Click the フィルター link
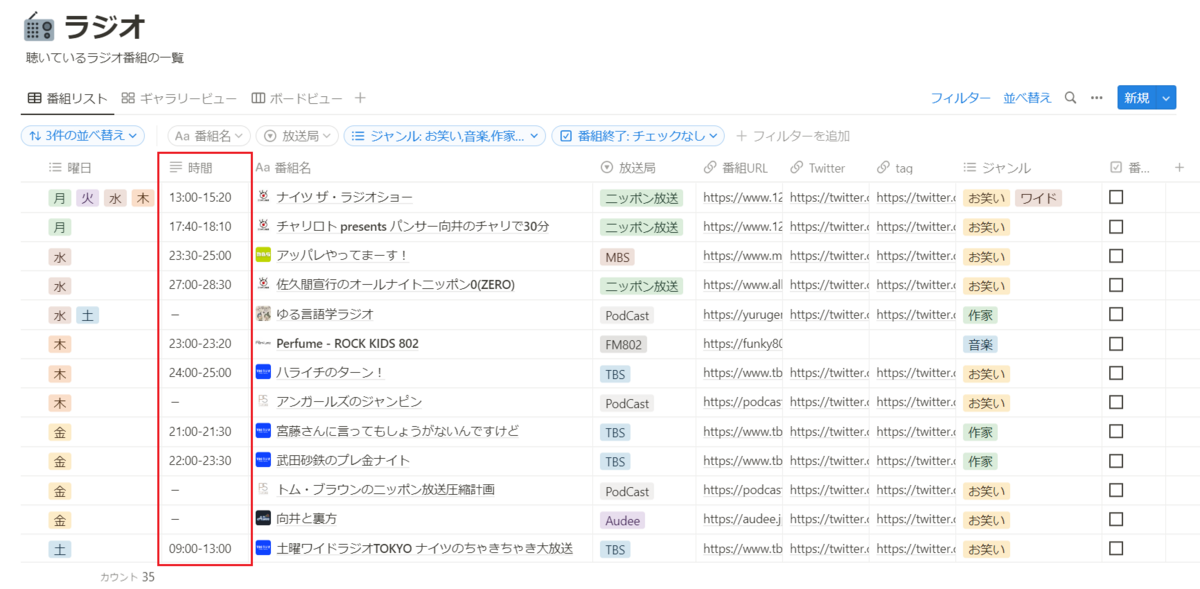The height and width of the screenshot is (589, 1200). [961, 98]
